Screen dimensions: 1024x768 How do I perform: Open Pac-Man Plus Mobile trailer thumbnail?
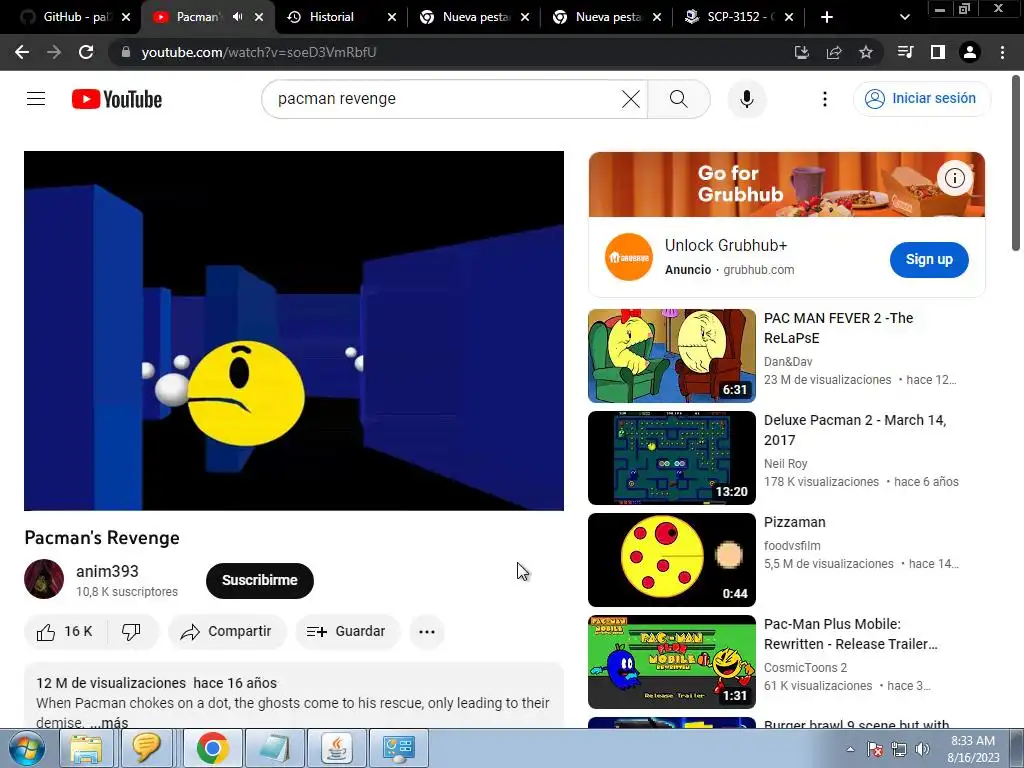click(x=671, y=662)
